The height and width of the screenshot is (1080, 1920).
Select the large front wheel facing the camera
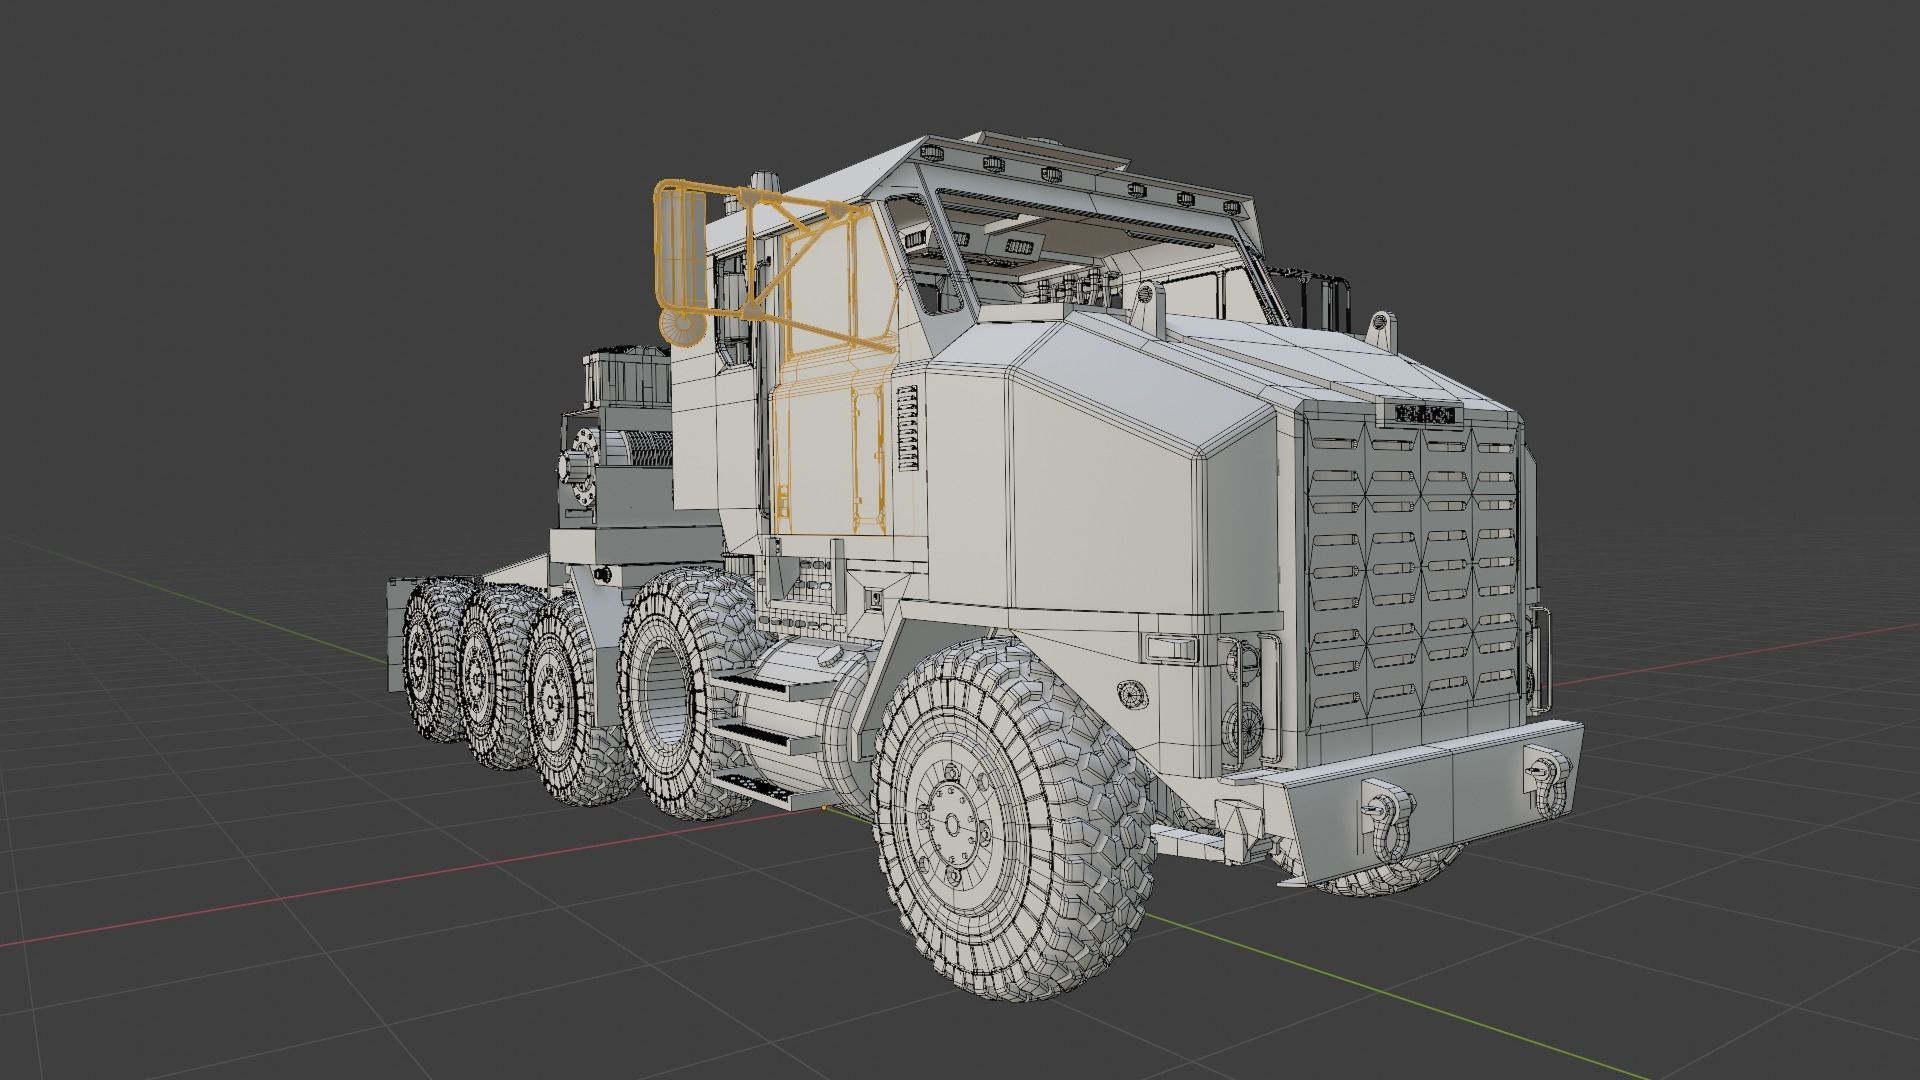tap(1013, 820)
